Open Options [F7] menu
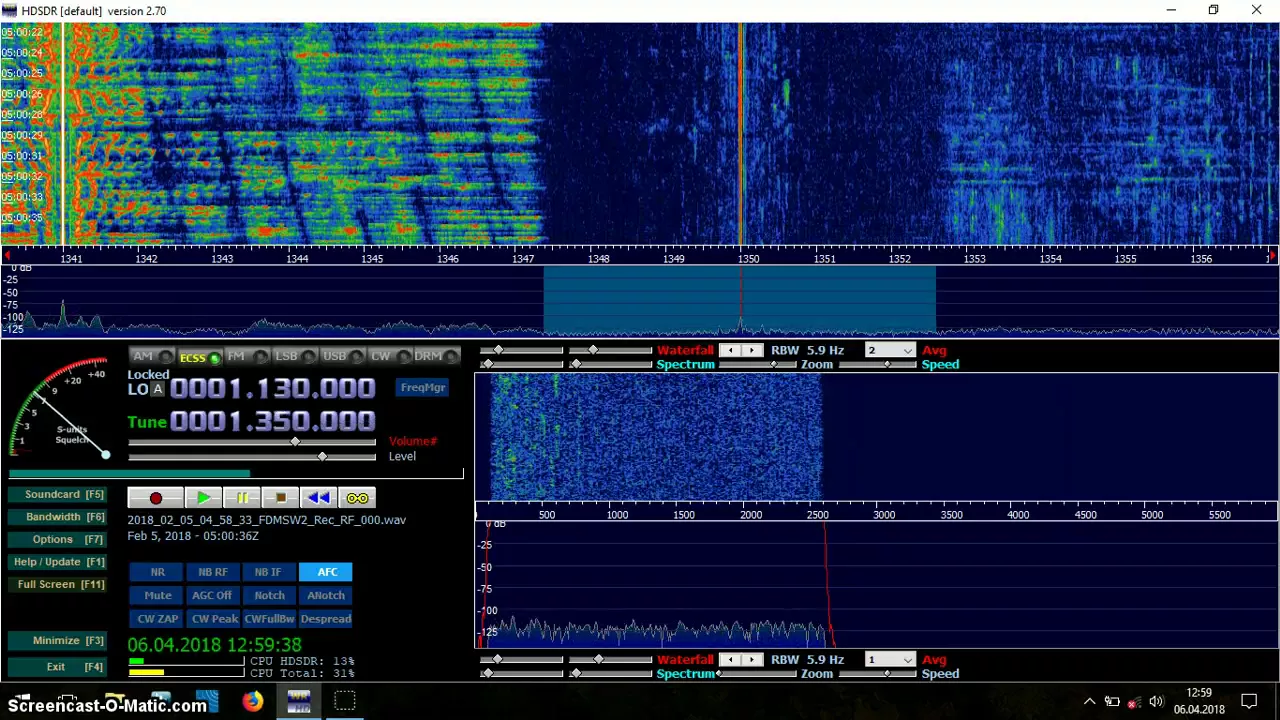 coord(57,539)
